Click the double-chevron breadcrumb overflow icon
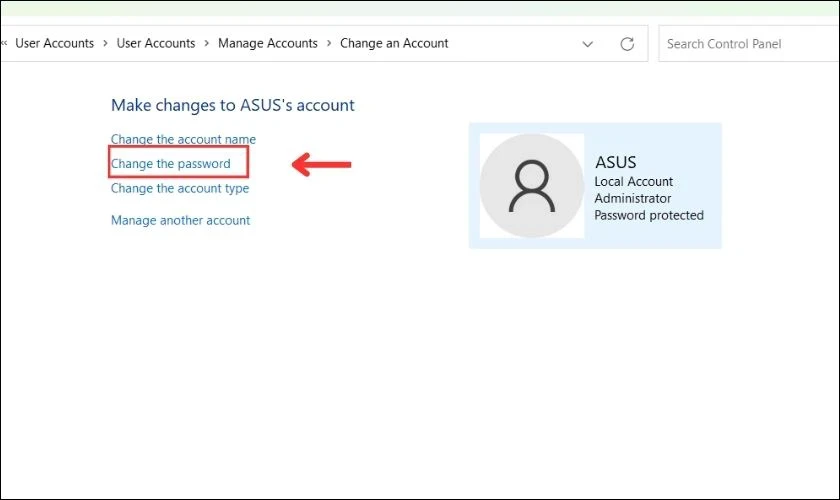Viewport: 840px width, 500px height. (x=4, y=43)
